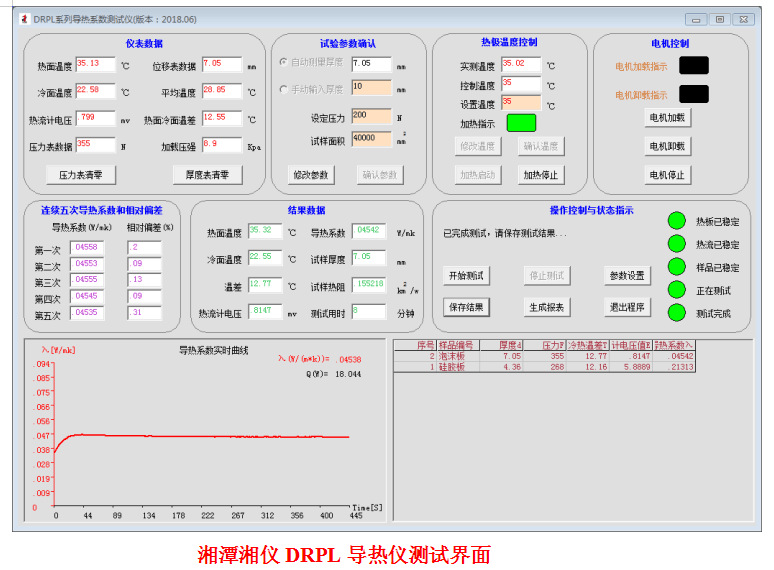Click the 序号 column header
Viewport: 774px width, 570px height.
415,345
